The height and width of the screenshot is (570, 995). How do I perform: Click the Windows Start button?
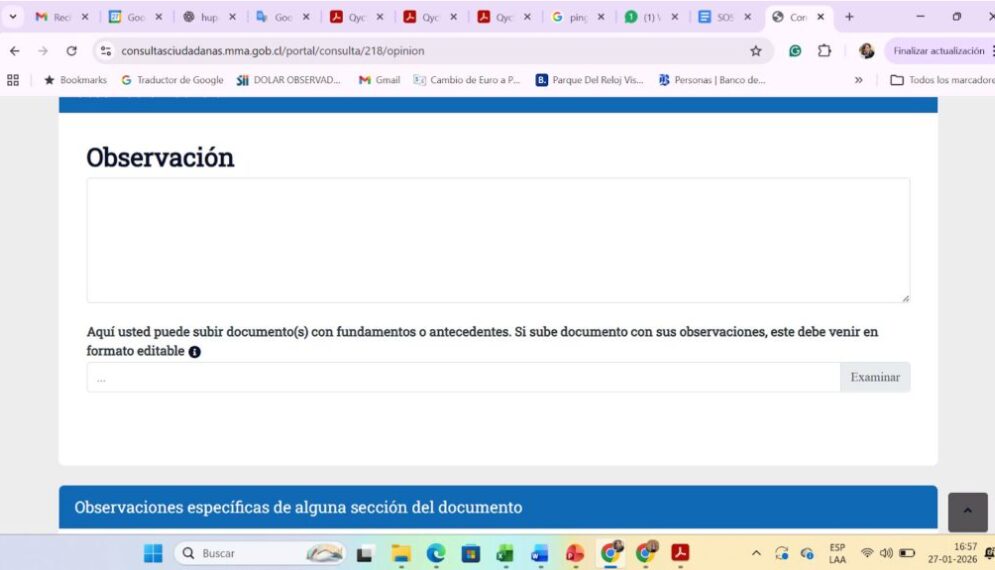click(x=153, y=553)
